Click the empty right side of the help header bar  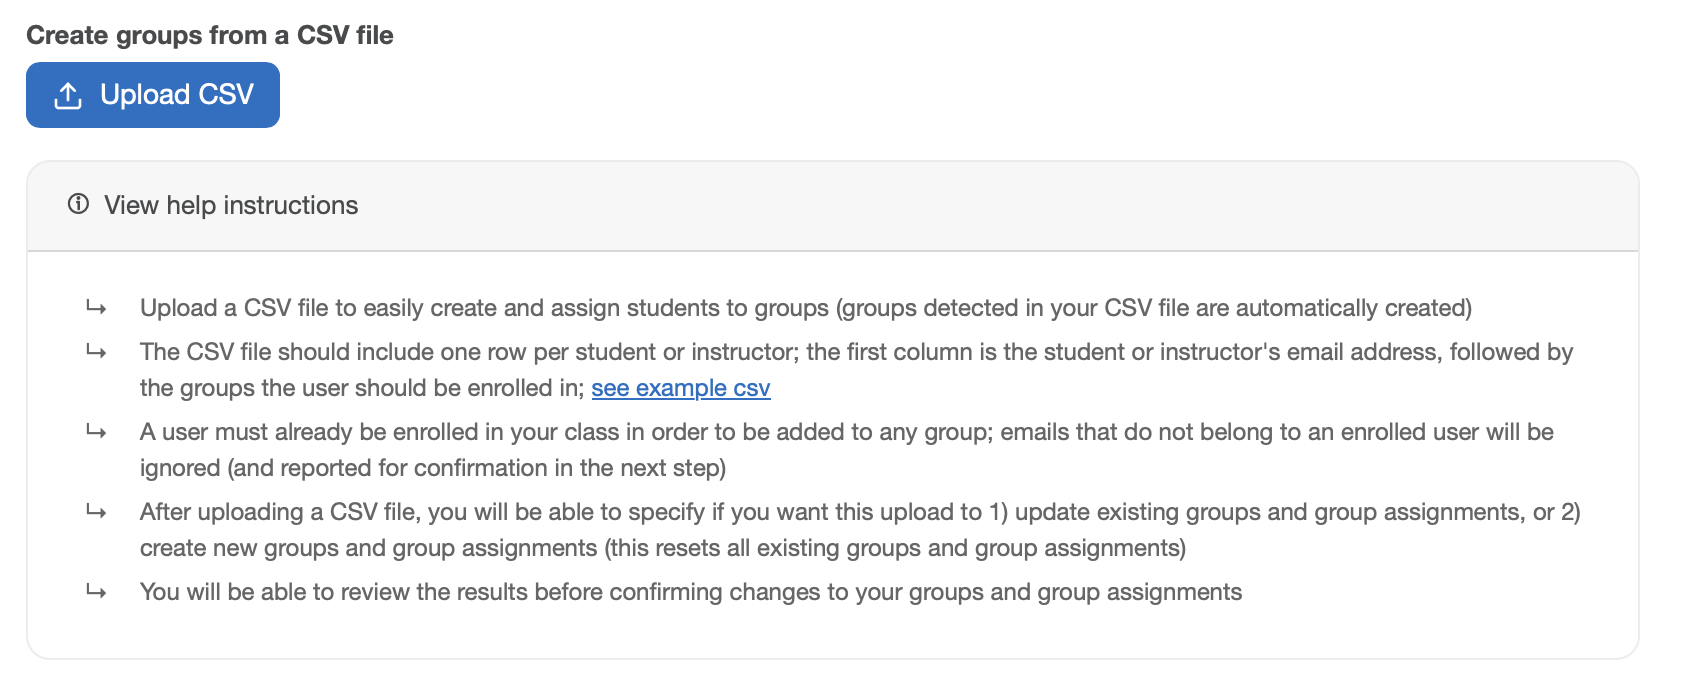pos(1200,205)
